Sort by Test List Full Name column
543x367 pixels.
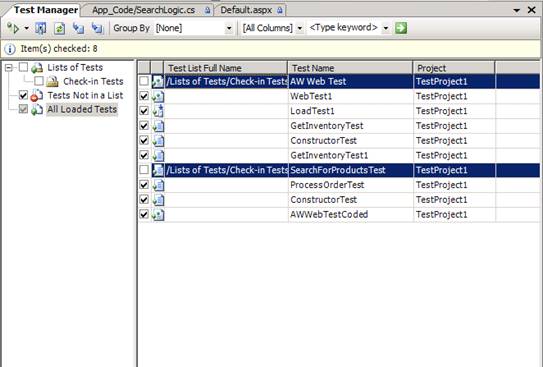[225, 68]
